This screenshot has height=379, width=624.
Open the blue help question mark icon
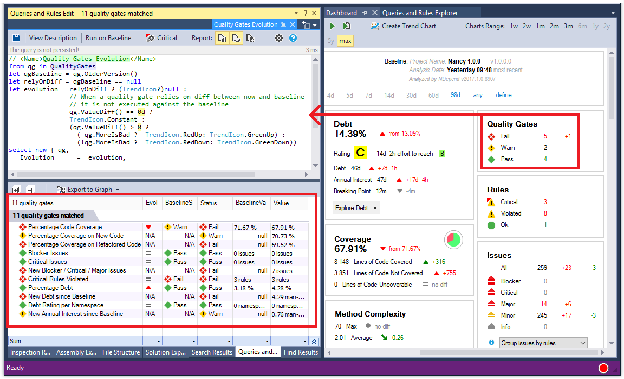pyautogui.click(x=293, y=38)
